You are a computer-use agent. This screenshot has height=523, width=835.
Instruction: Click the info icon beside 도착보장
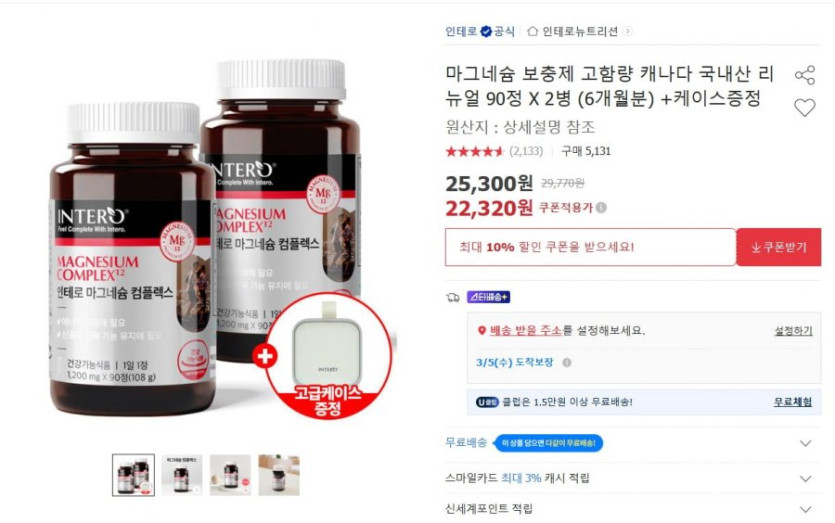point(567,363)
